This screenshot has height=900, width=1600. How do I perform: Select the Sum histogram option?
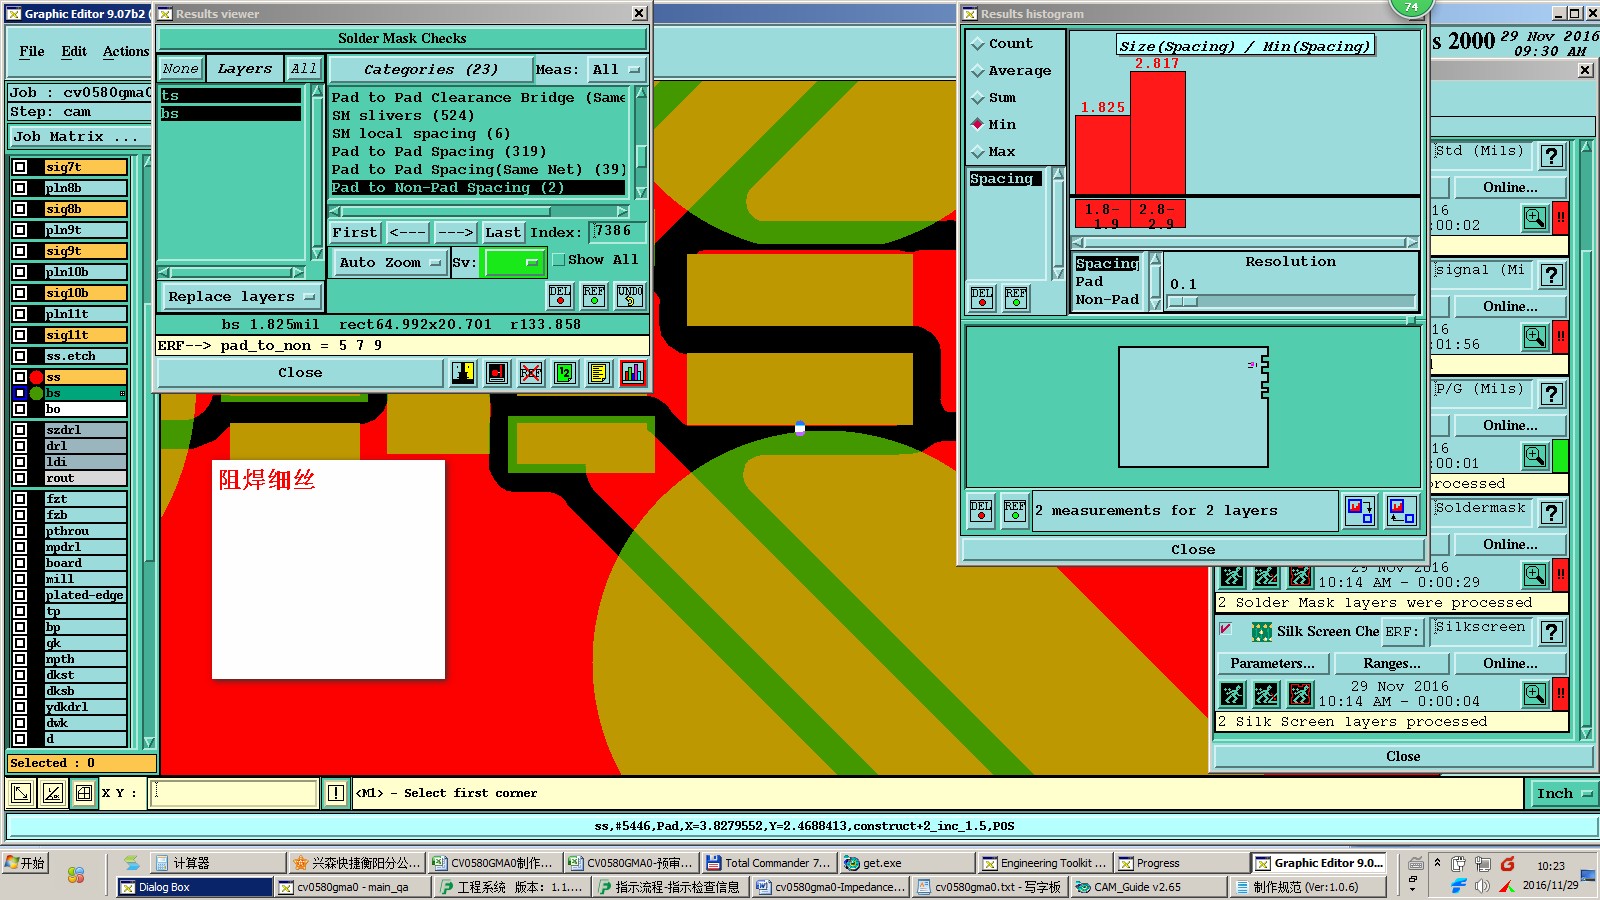point(993,98)
